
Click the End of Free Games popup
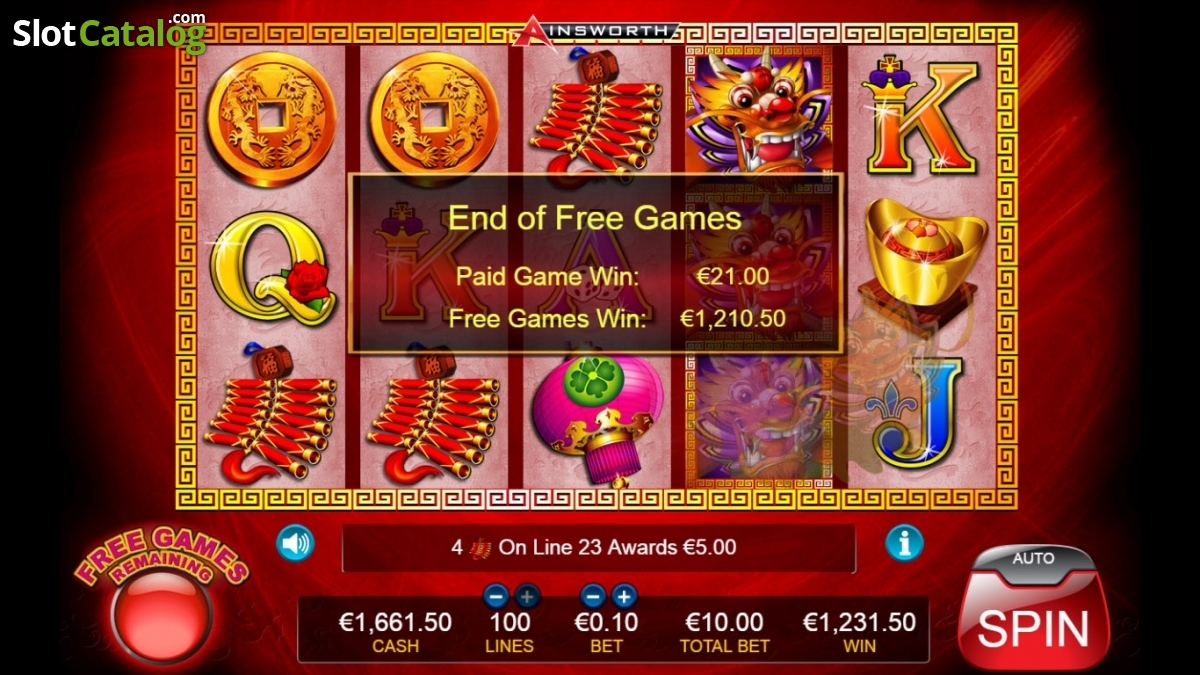click(595, 263)
